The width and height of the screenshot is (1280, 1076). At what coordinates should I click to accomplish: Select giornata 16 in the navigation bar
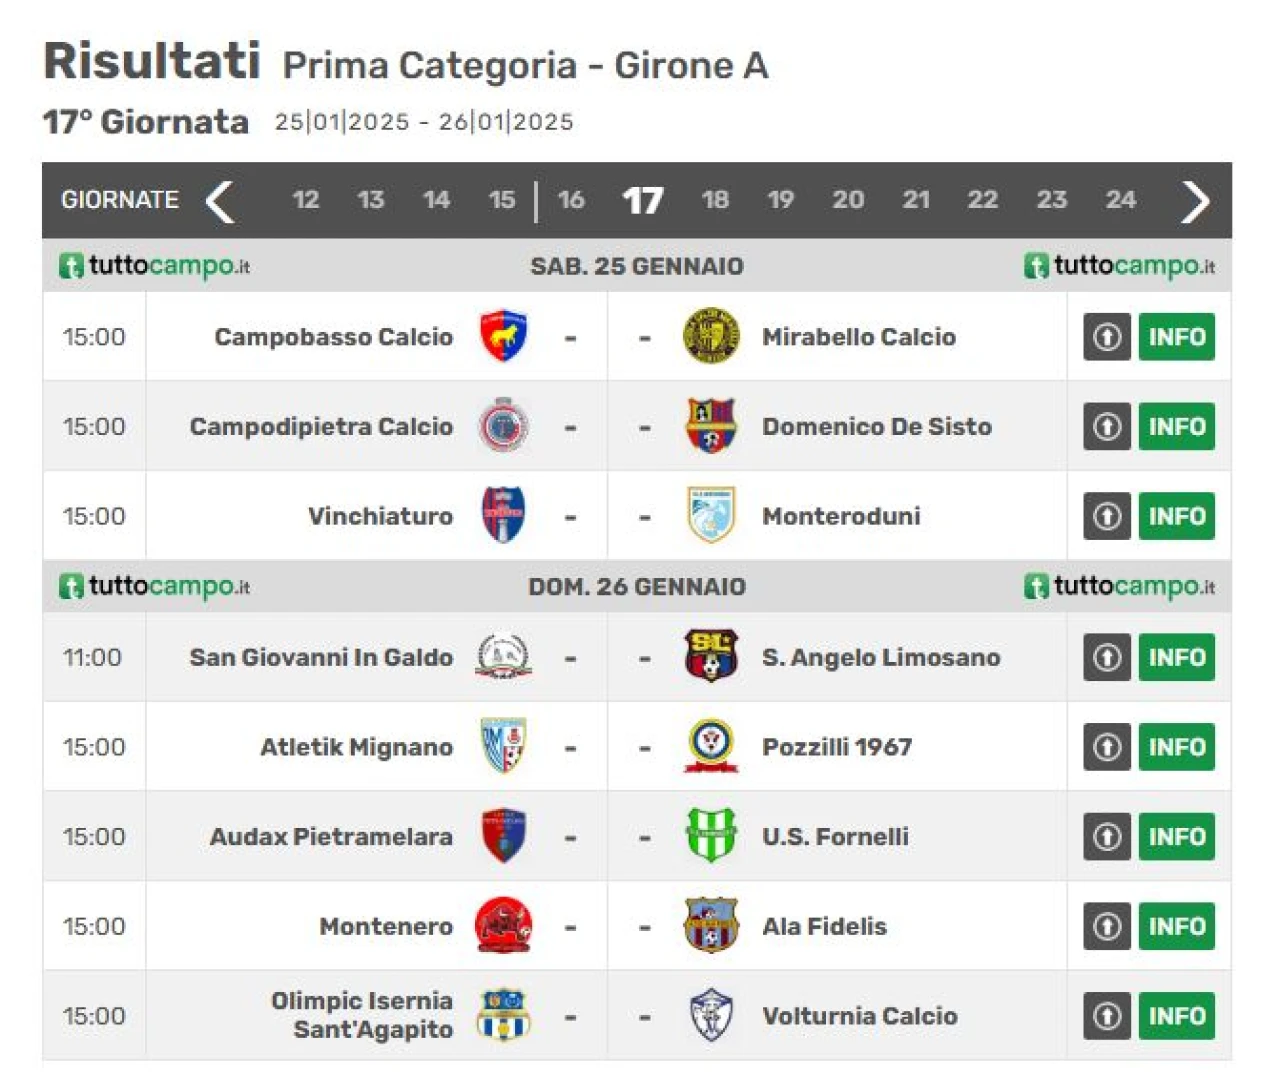(x=571, y=200)
